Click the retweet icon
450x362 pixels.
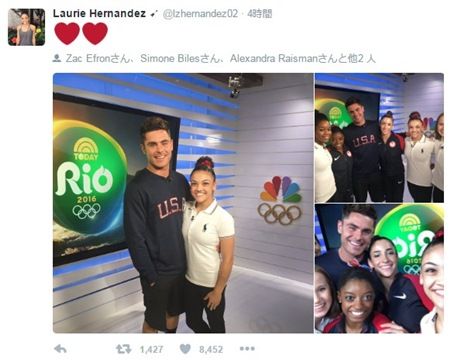123,349
